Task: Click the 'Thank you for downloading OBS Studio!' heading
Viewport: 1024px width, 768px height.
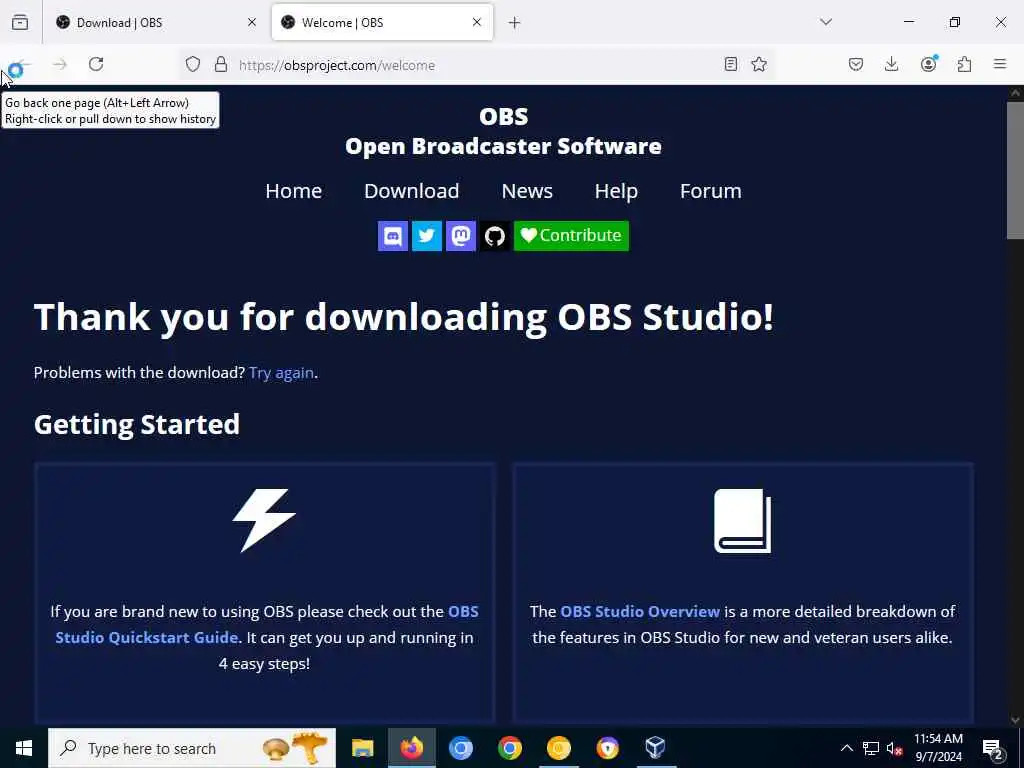Action: click(x=404, y=317)
